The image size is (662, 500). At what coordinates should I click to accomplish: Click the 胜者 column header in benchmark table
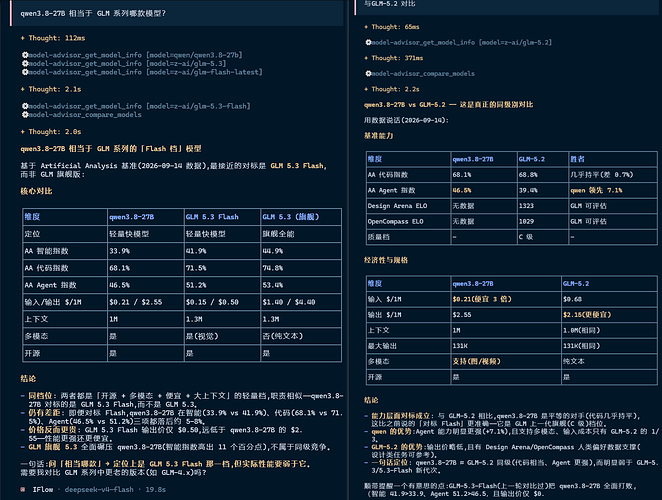pos(577,159)
